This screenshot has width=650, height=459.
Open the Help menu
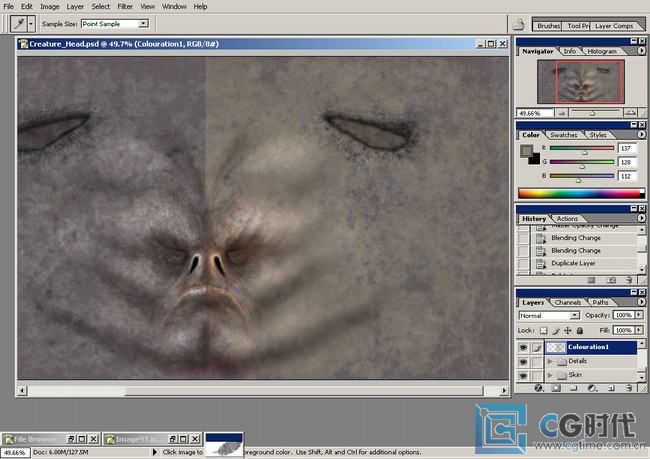pyautogui.click(x=200, y=7)
